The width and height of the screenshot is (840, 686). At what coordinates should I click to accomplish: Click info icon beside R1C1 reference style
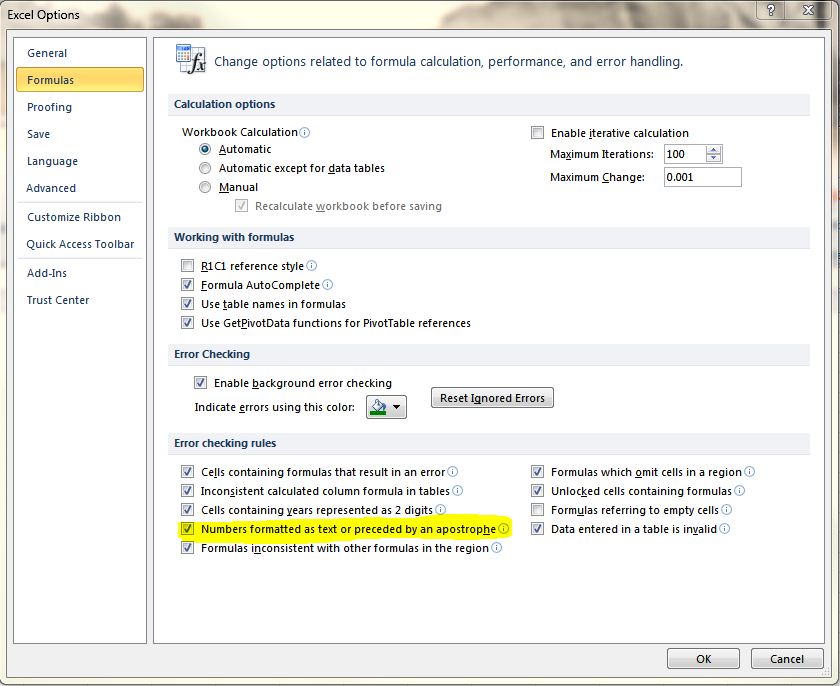point(312,266)
